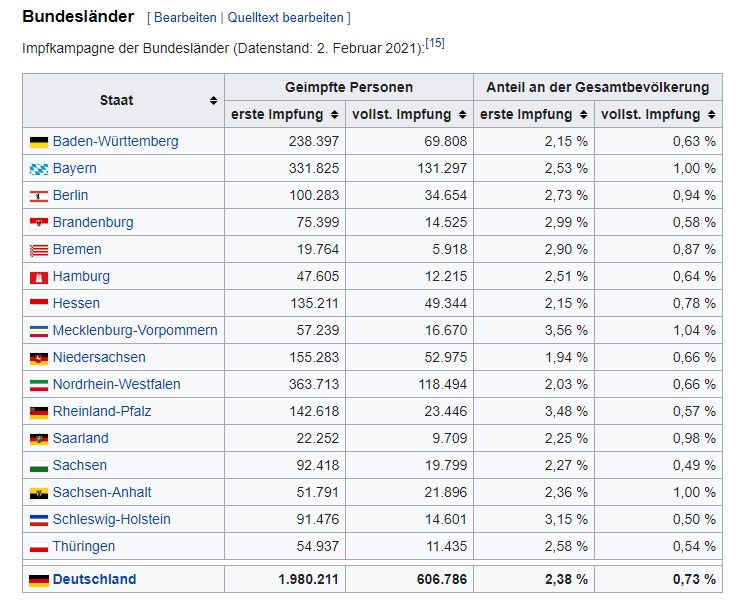Open the Mecklenburg-Vorpommern article link
The width and height of the screenshot is (750, 606).
click(135, 331)
